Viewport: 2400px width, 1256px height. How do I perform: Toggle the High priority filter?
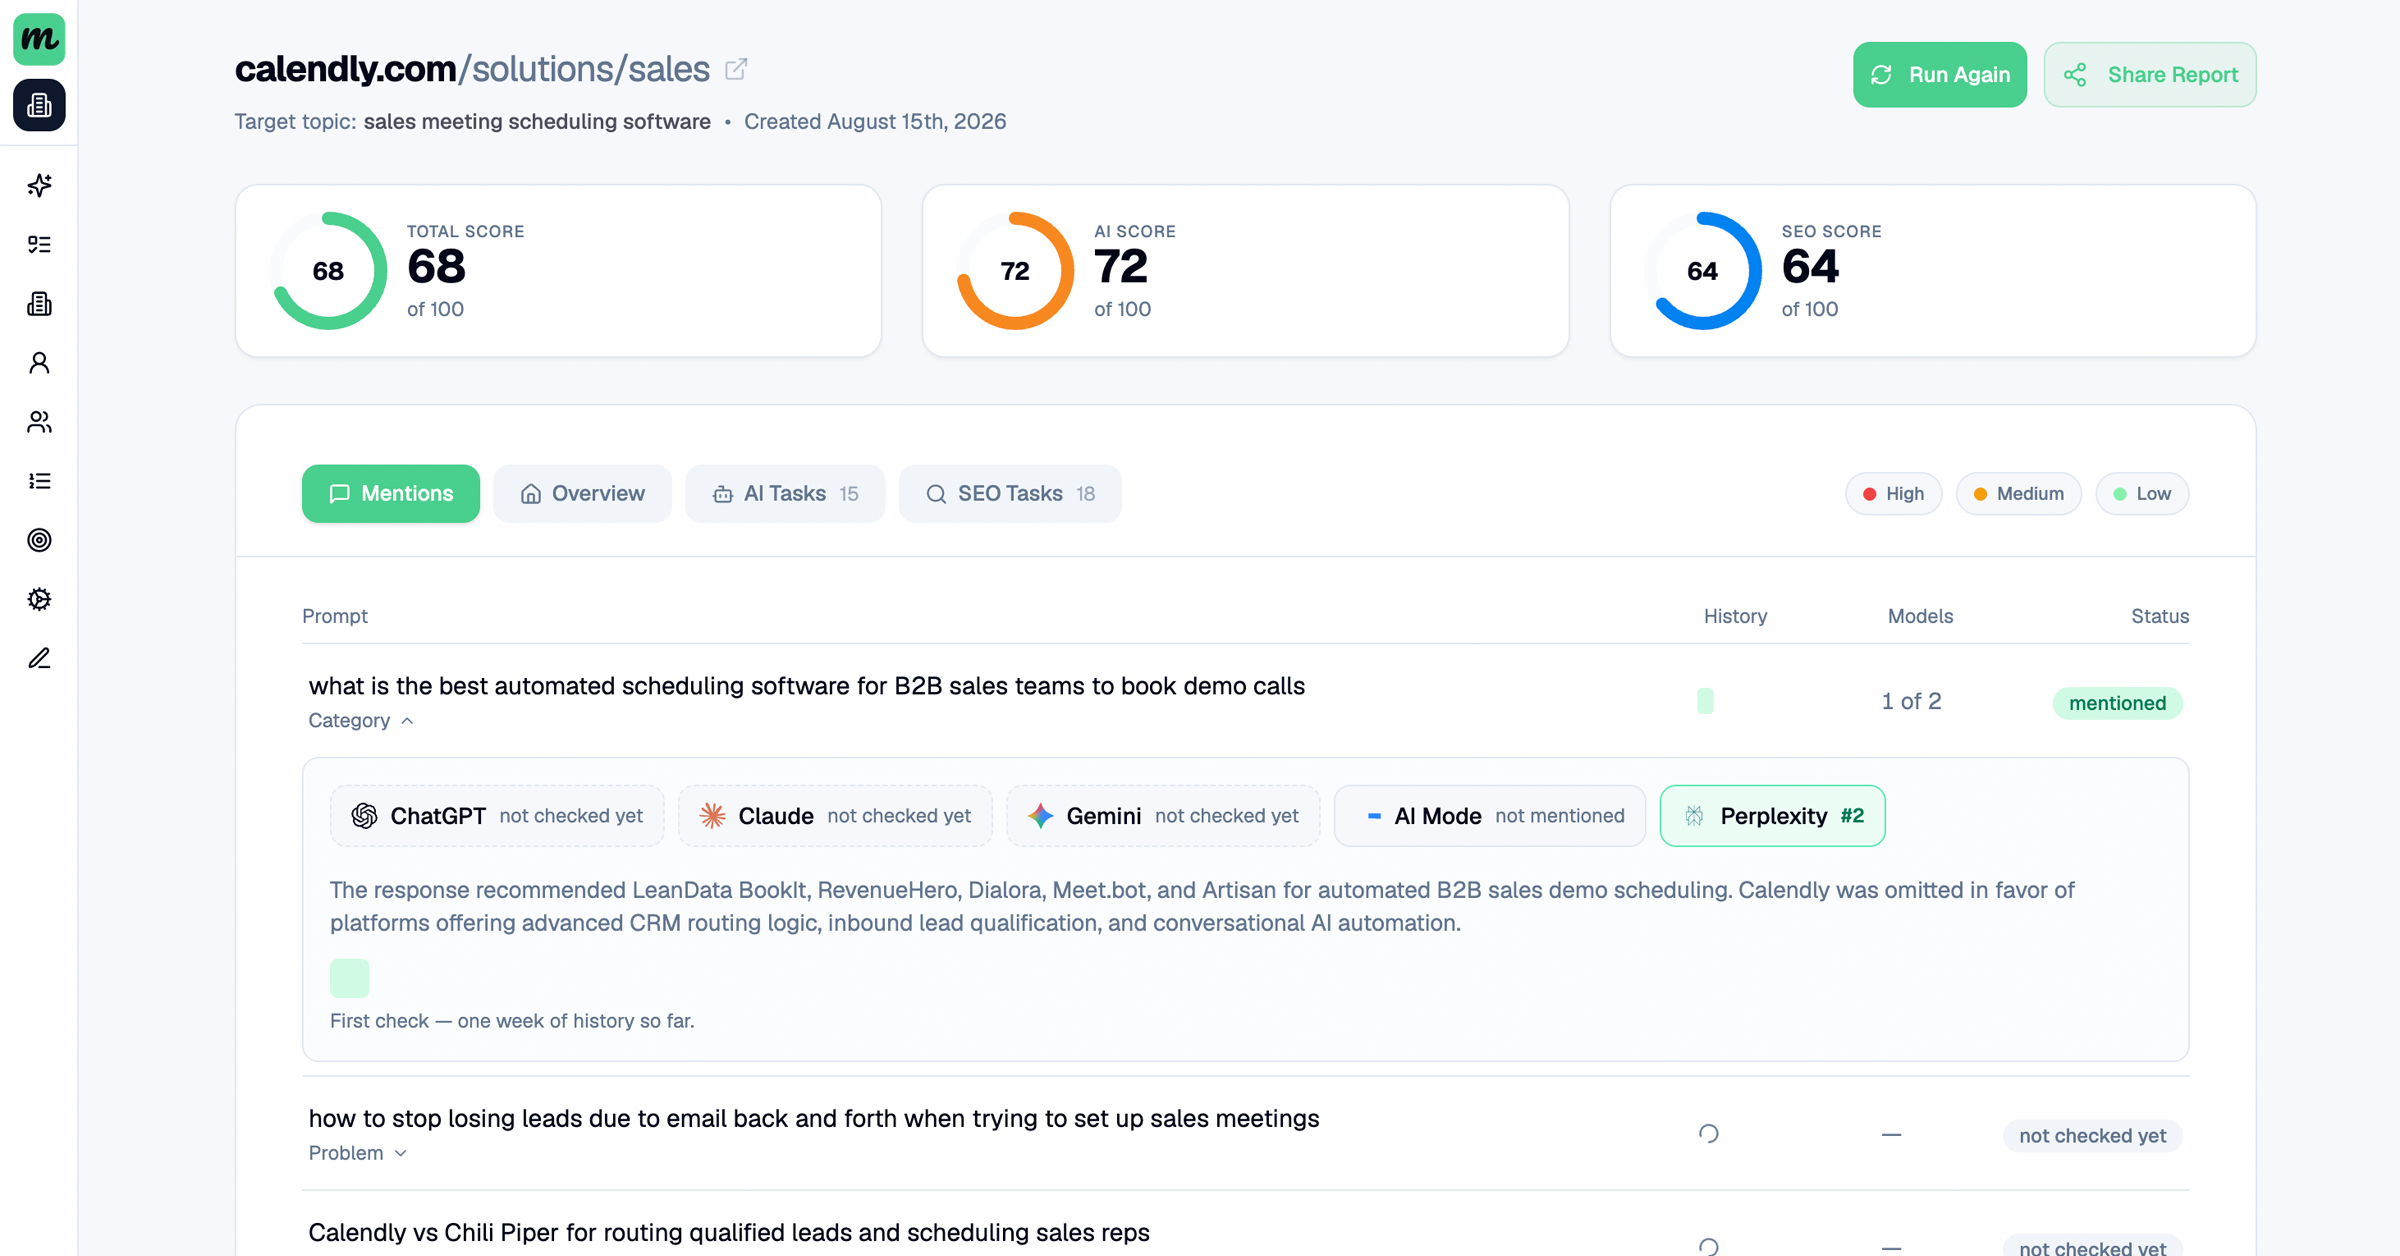pyautogui.click(x=1893, y=494)
